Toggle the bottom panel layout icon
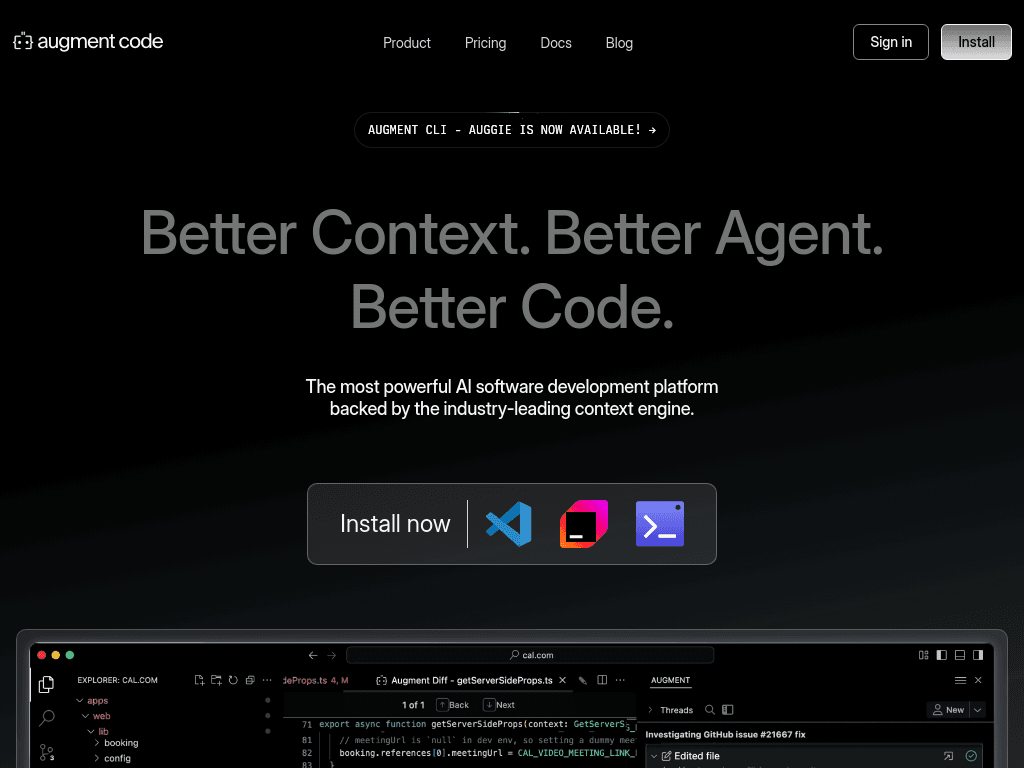The image size is (1024, 768). point(959,655)
